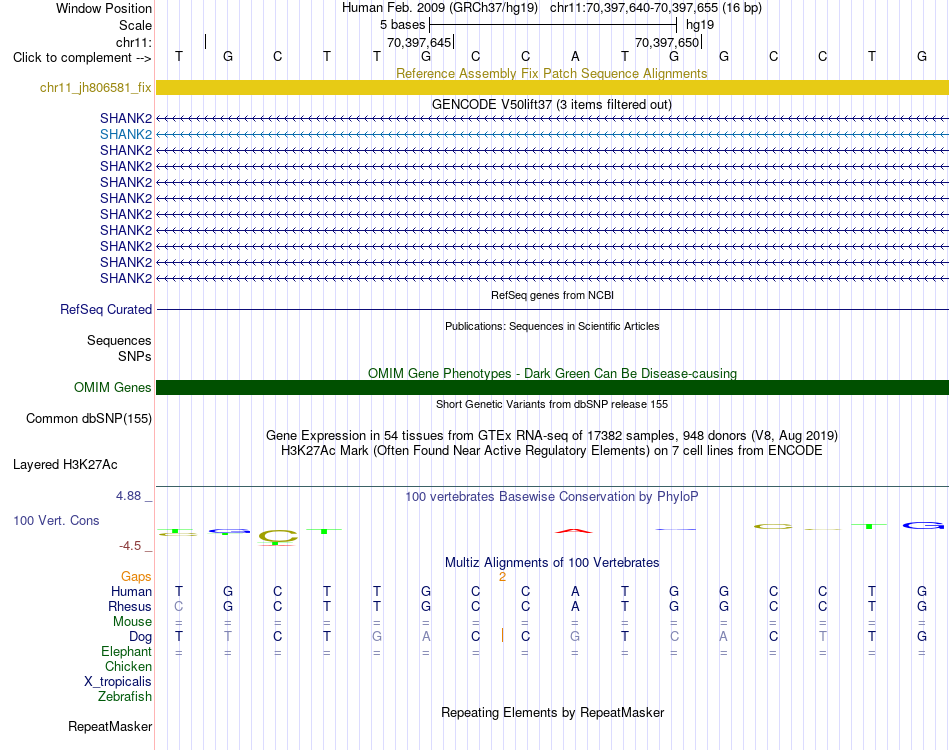Click the Layered H3K27Ac label

65,465
